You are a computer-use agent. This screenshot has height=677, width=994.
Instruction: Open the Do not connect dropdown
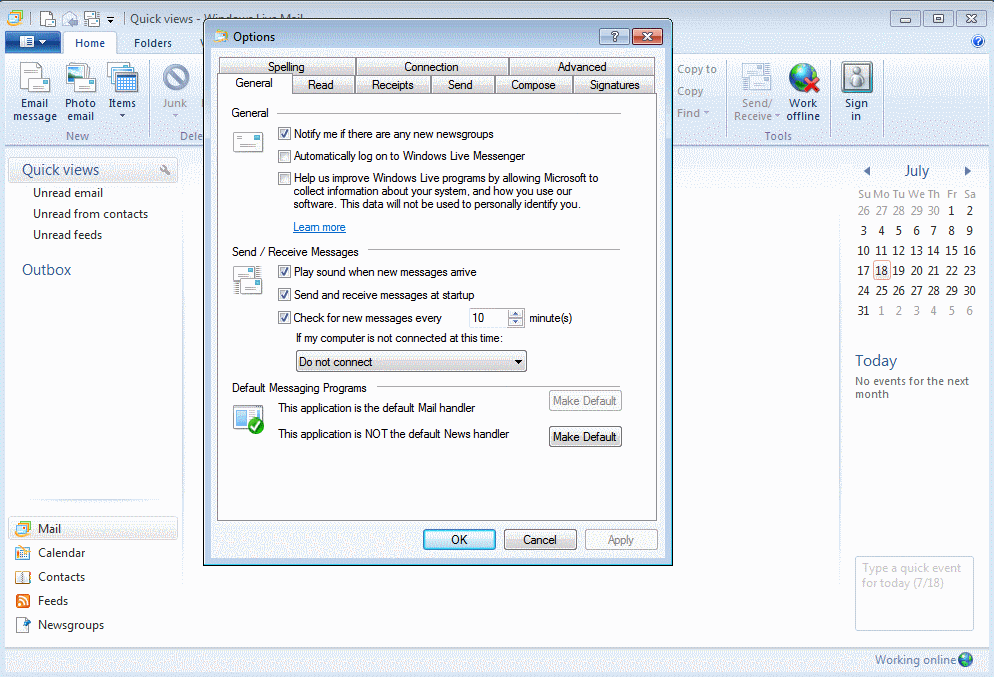[411, 362]
